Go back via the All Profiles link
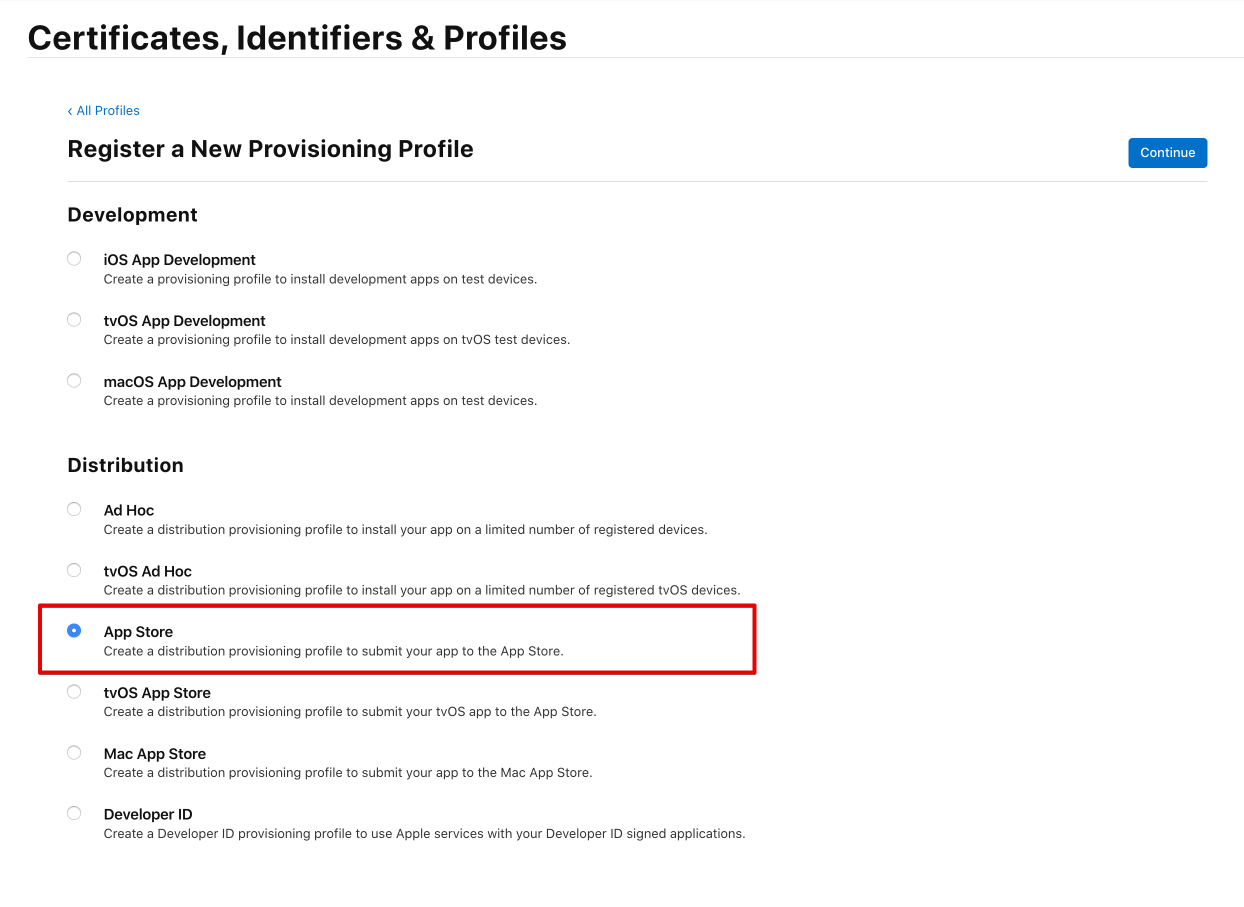The height and width of the screenshot is (907, 1244). 108,110
